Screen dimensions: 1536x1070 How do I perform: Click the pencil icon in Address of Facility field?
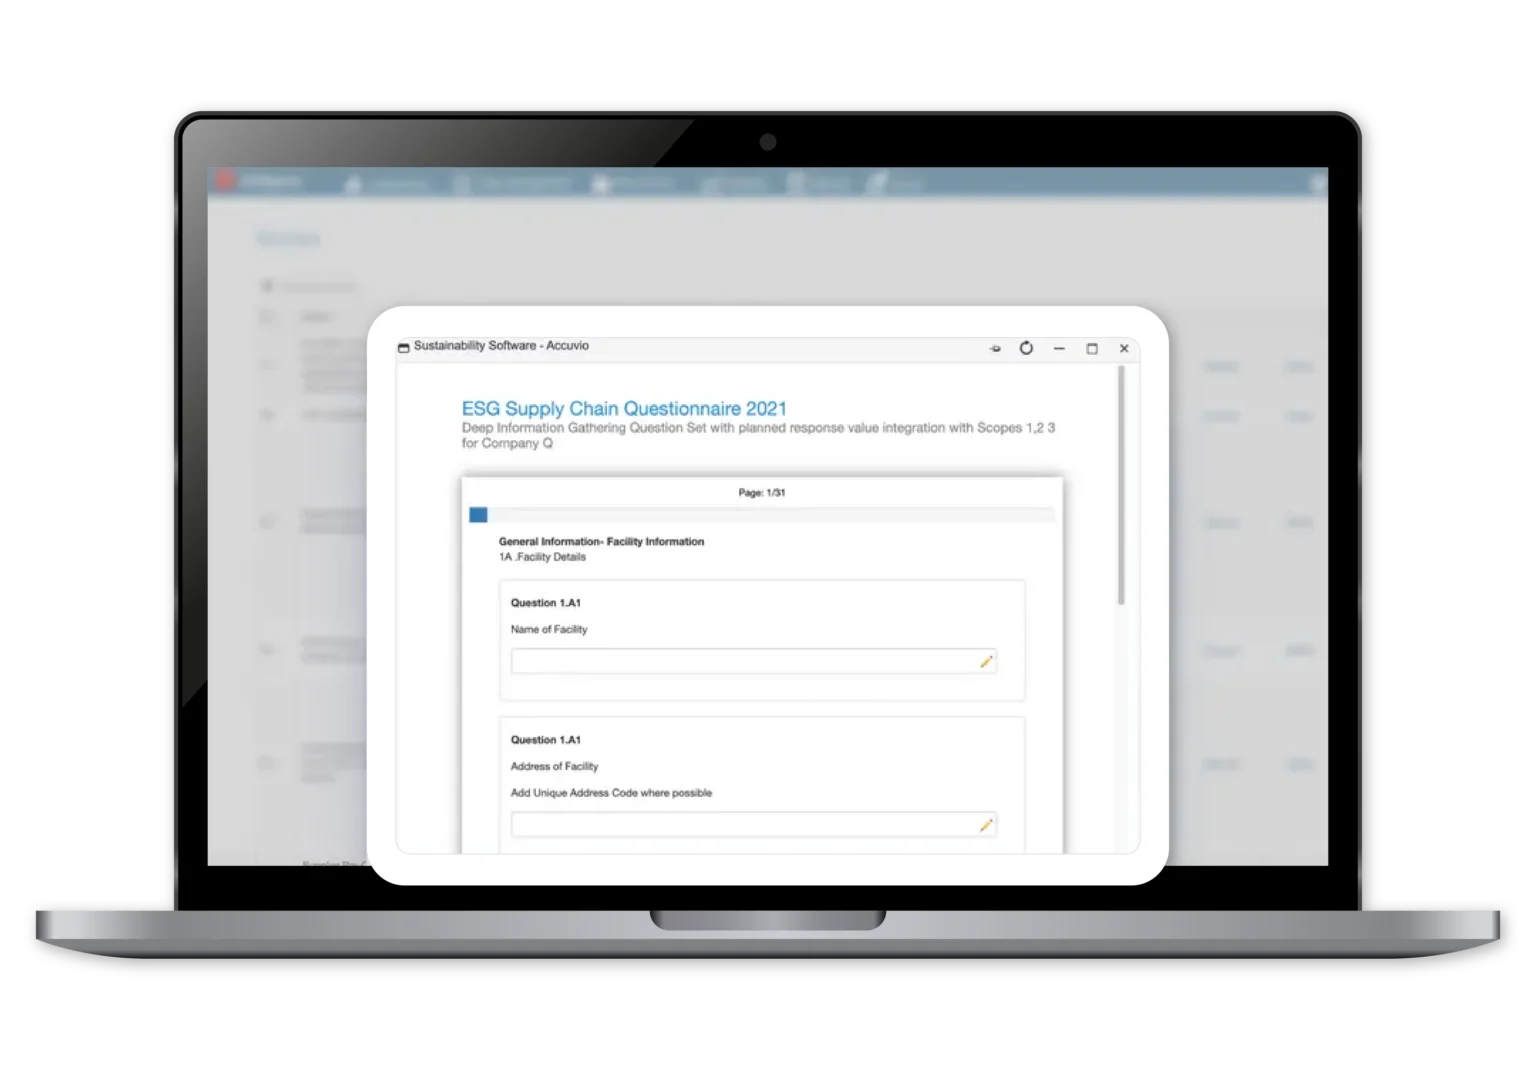click(x=986, y=825)
